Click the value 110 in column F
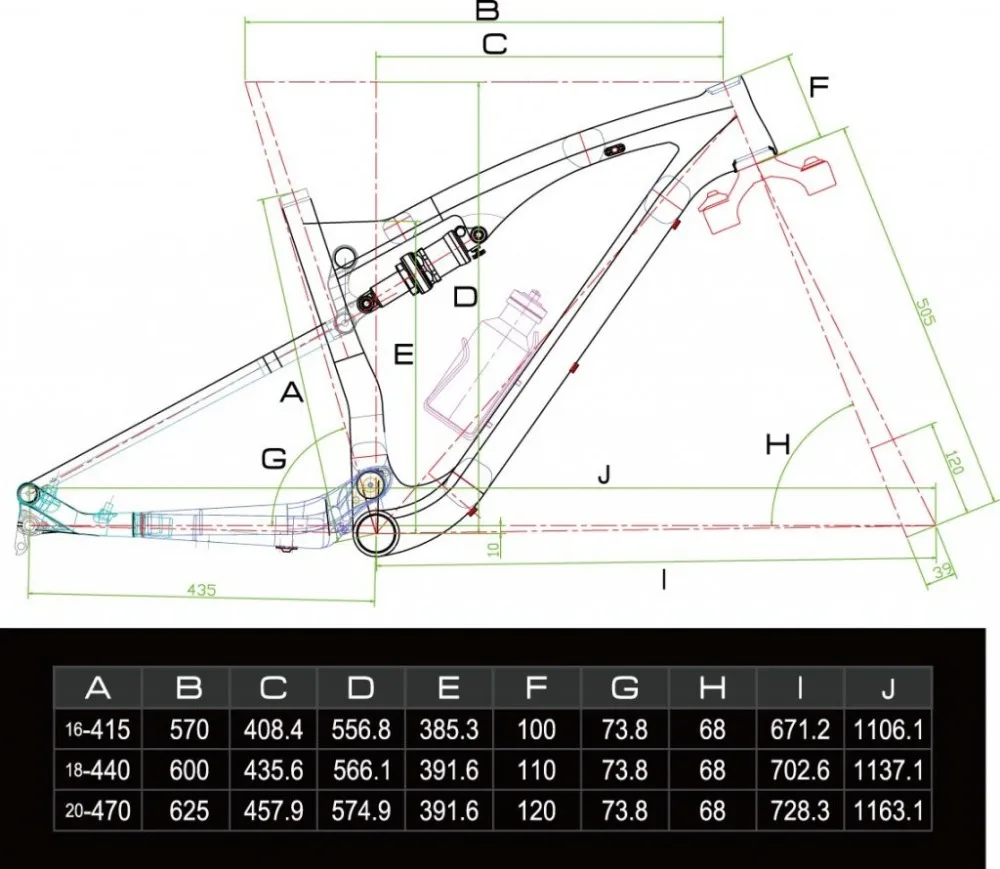 pyautogui.click(x=537, y=770)
